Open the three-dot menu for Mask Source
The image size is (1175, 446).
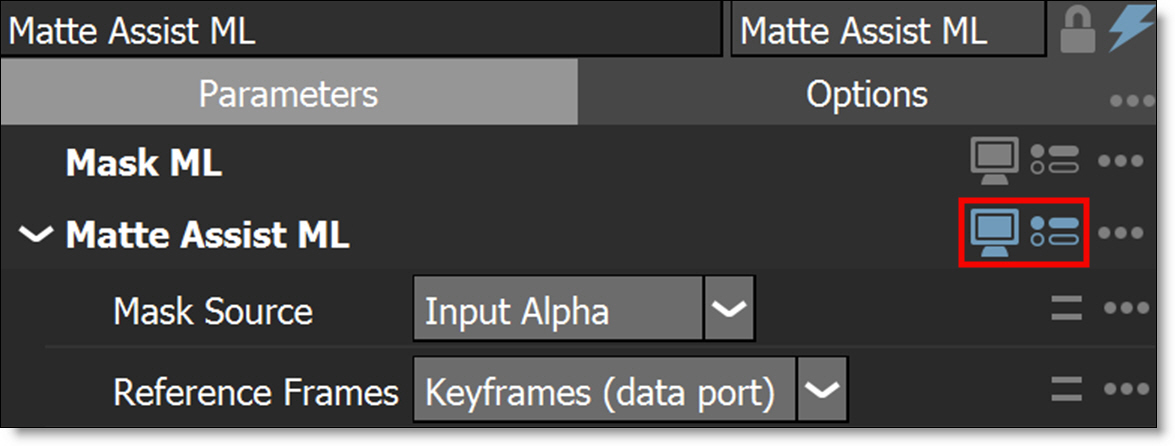pos(1125,308)
